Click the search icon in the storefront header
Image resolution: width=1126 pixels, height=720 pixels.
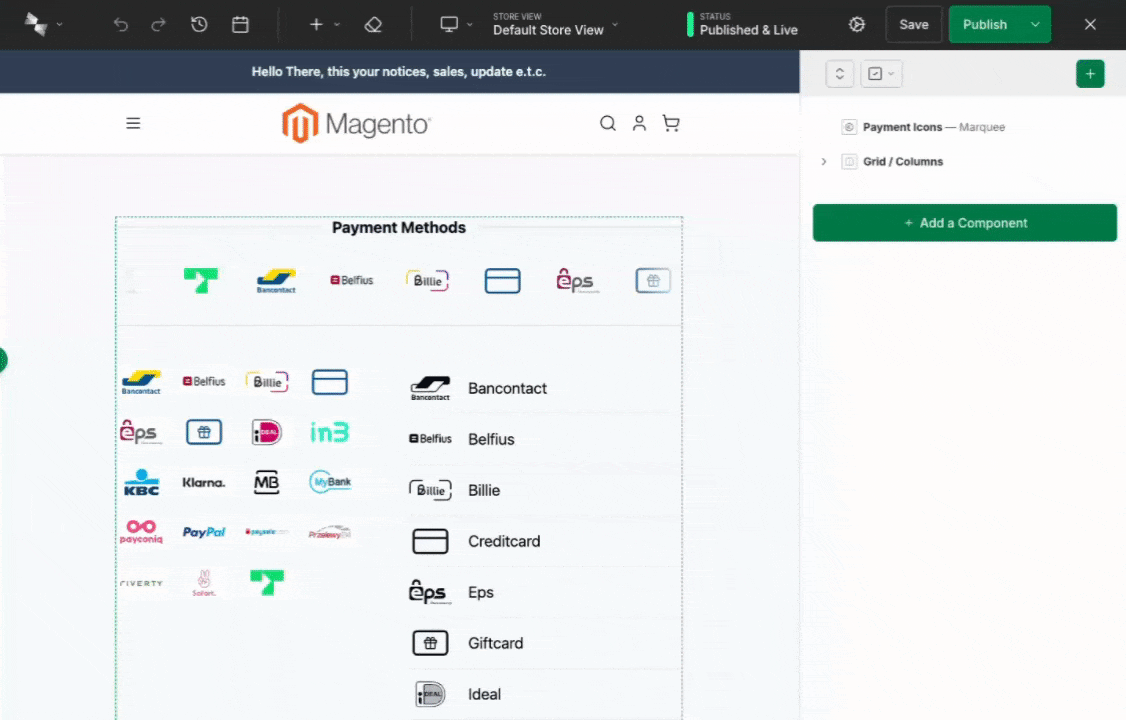[607, 122]
